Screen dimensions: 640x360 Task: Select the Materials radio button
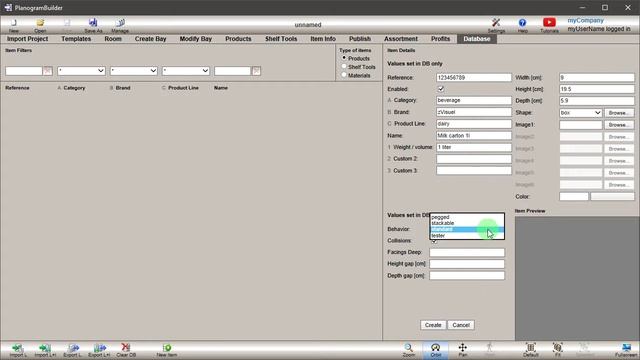344,75
